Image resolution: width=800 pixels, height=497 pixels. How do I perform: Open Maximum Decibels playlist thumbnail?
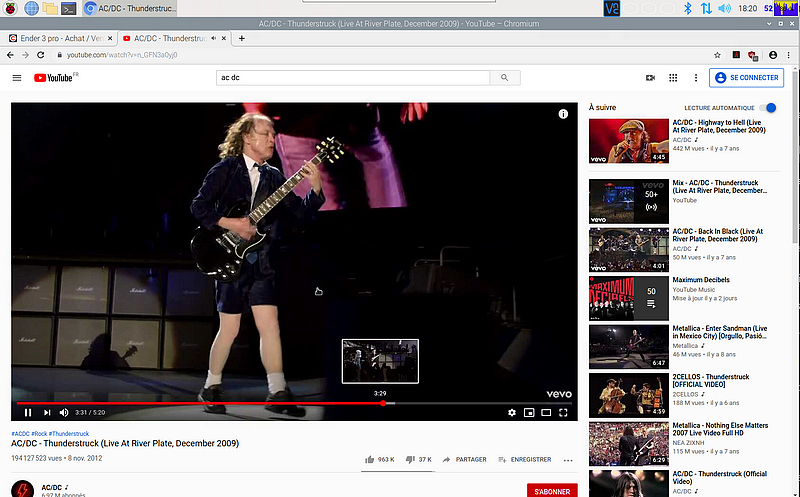click(629, 299)
